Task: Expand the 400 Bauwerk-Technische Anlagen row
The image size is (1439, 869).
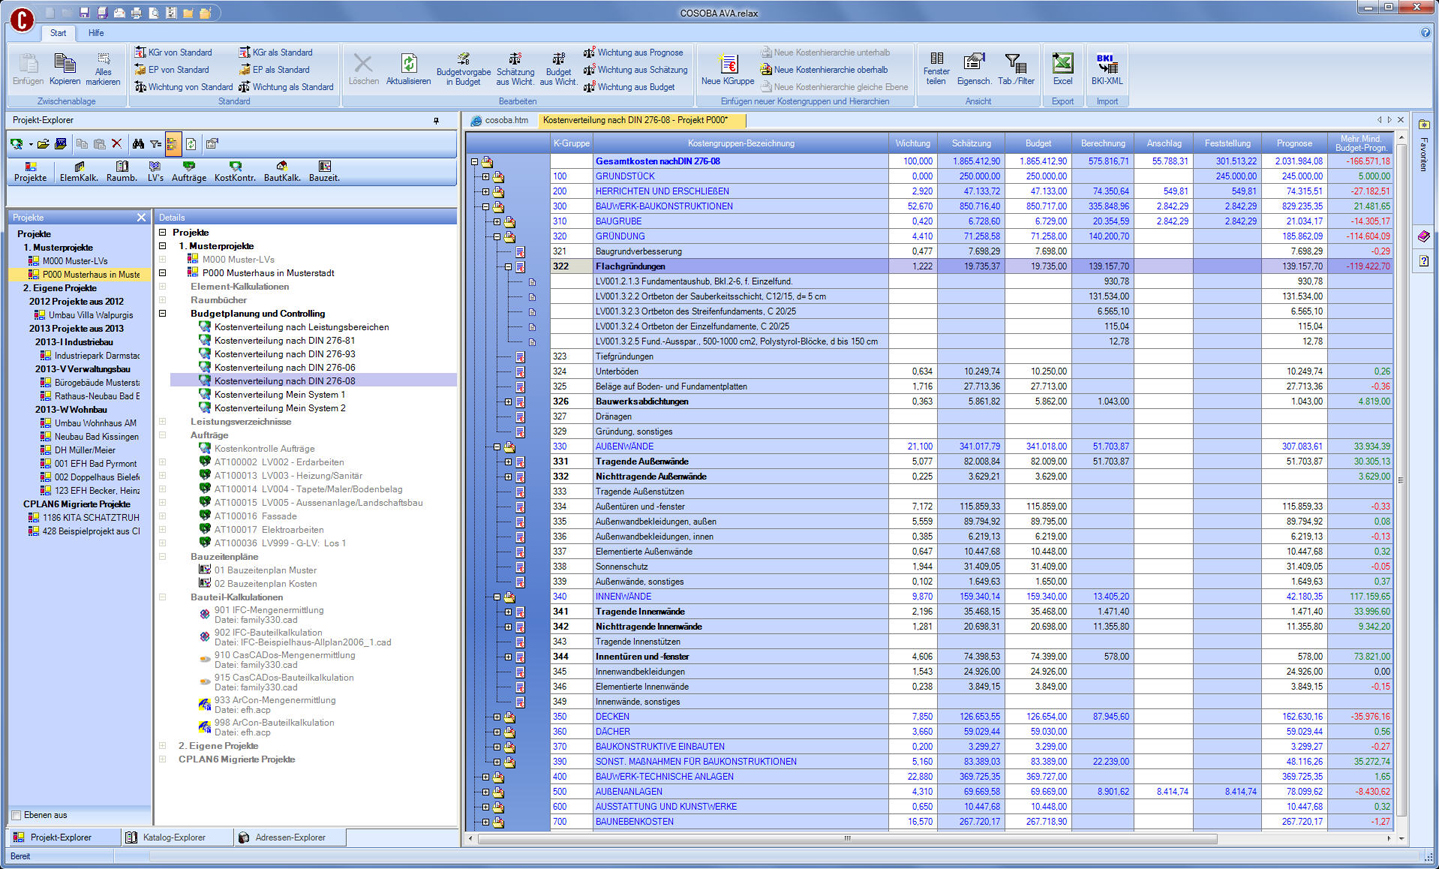Action: click(486, 777)
